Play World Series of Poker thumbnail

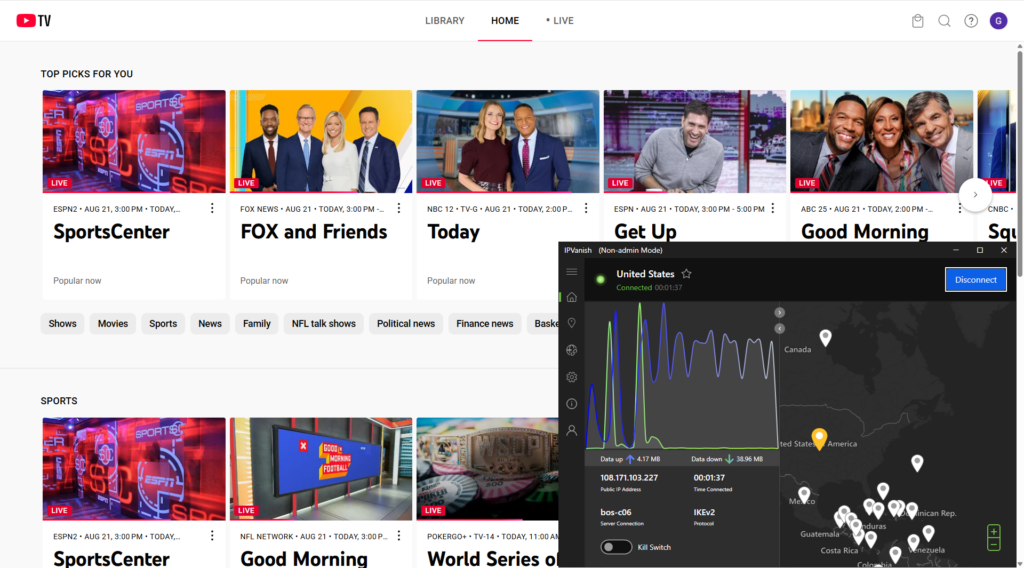pos(487,469)
